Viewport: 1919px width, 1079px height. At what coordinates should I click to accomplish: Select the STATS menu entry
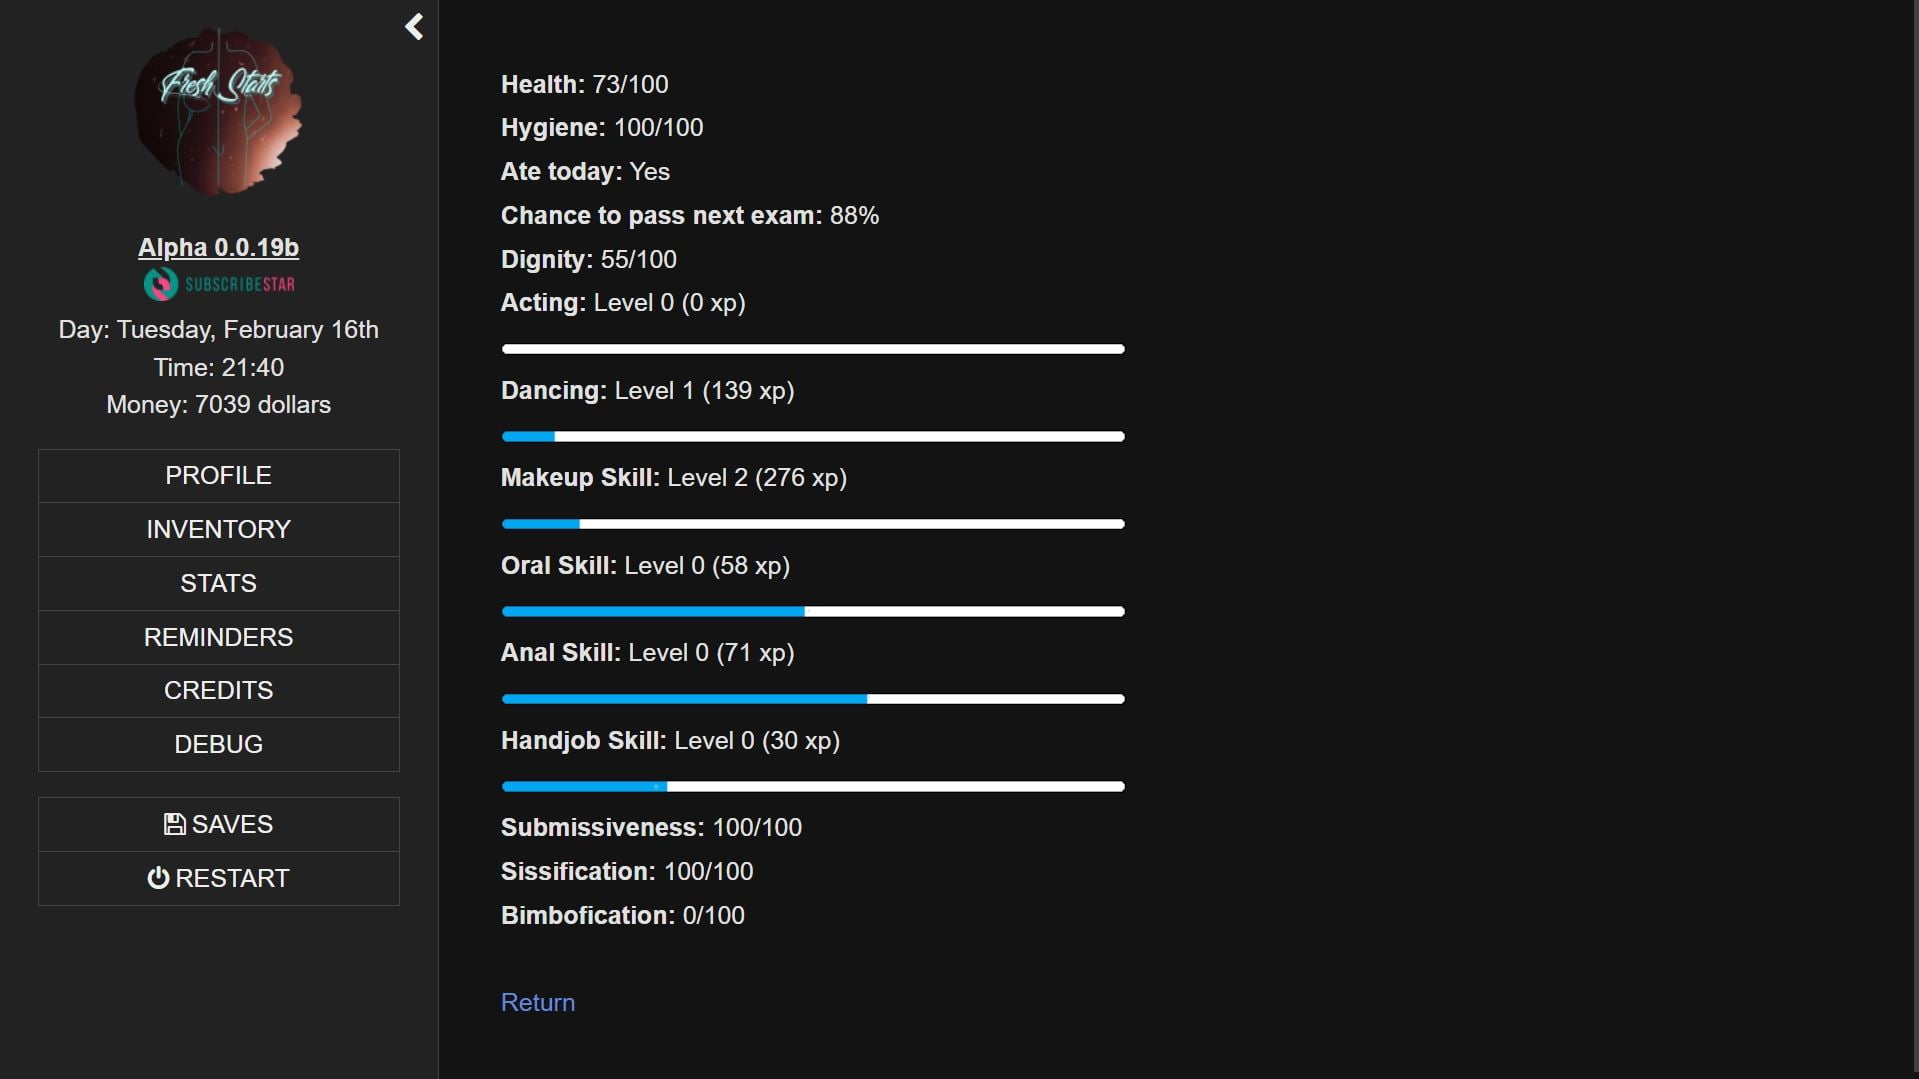tap(218, 583)
